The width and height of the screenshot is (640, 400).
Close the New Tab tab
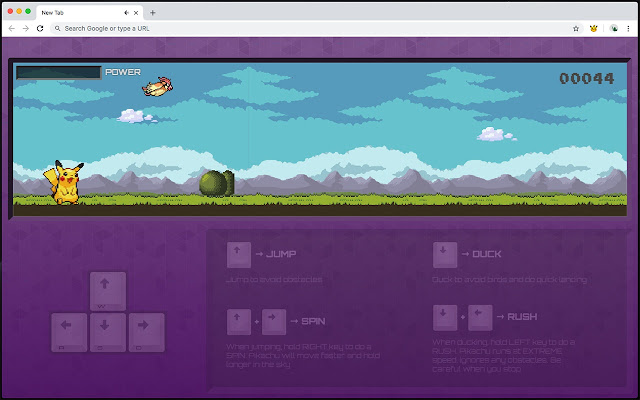click(136, 13)
